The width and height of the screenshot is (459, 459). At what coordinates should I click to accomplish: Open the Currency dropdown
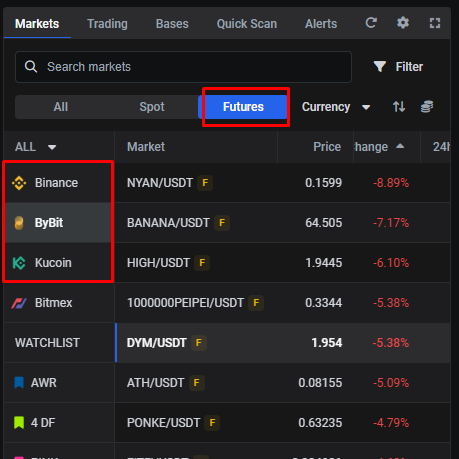(x=336, y=107)
